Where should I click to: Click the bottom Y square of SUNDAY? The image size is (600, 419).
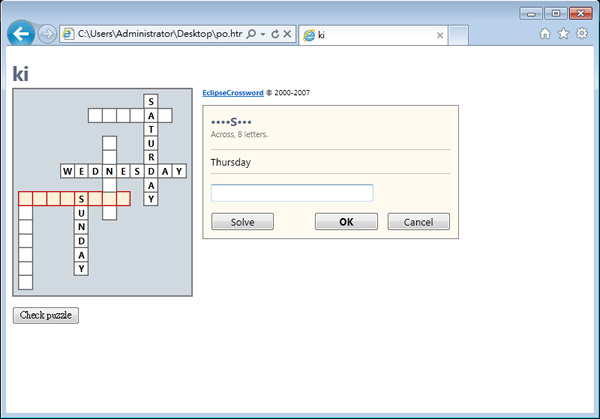(x=81, y=269)
